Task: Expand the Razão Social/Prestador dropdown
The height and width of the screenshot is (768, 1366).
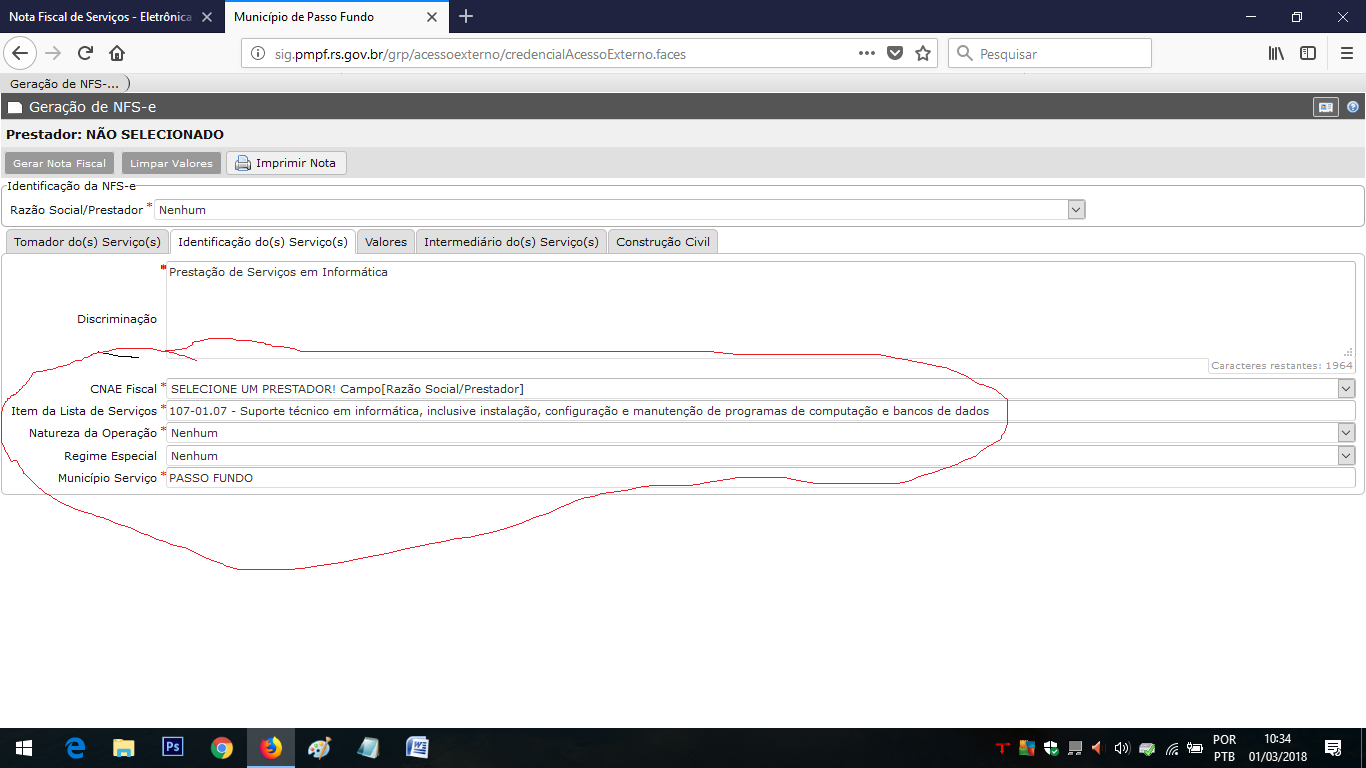Action: [x=1076, y=210]
